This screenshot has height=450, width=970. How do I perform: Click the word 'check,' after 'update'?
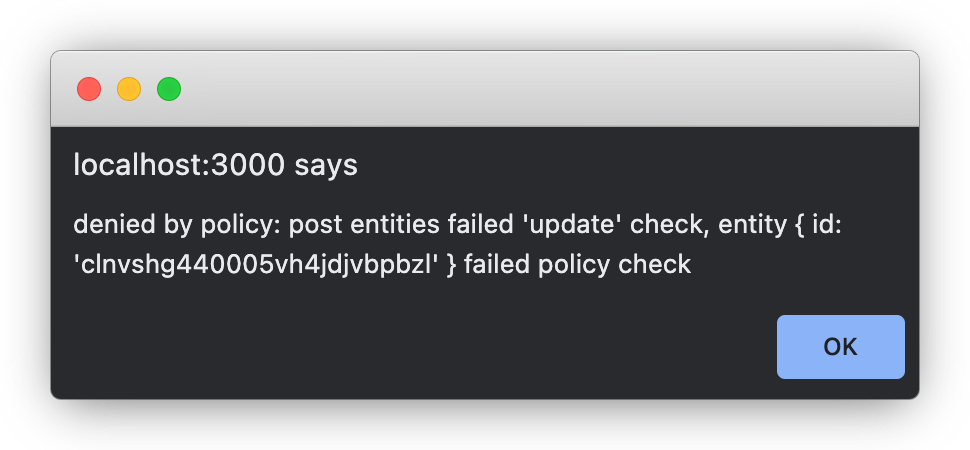pos(670,225)
